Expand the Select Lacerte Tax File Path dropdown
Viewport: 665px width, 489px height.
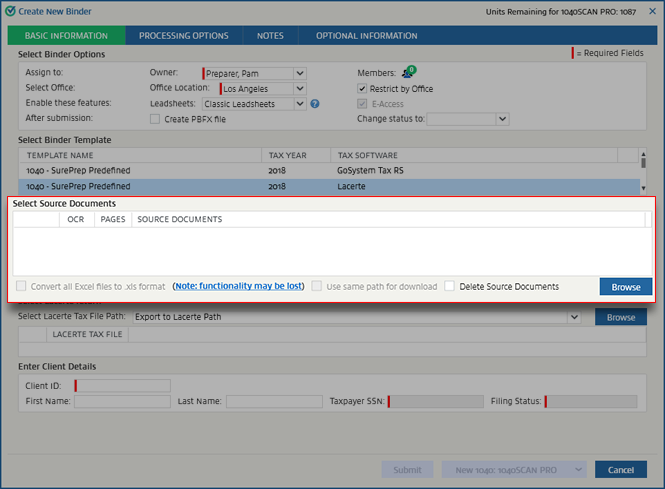click(x=574, y=317)
